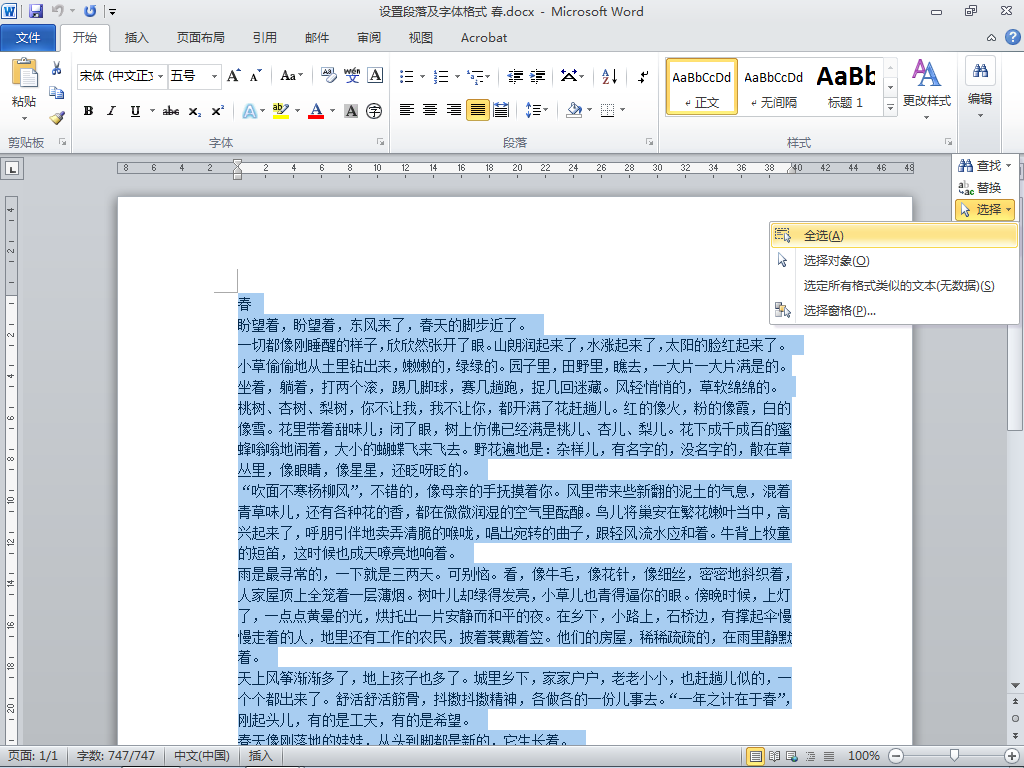Open 更改样式 dropdown
1024x768 pixels.
point(927,89)
